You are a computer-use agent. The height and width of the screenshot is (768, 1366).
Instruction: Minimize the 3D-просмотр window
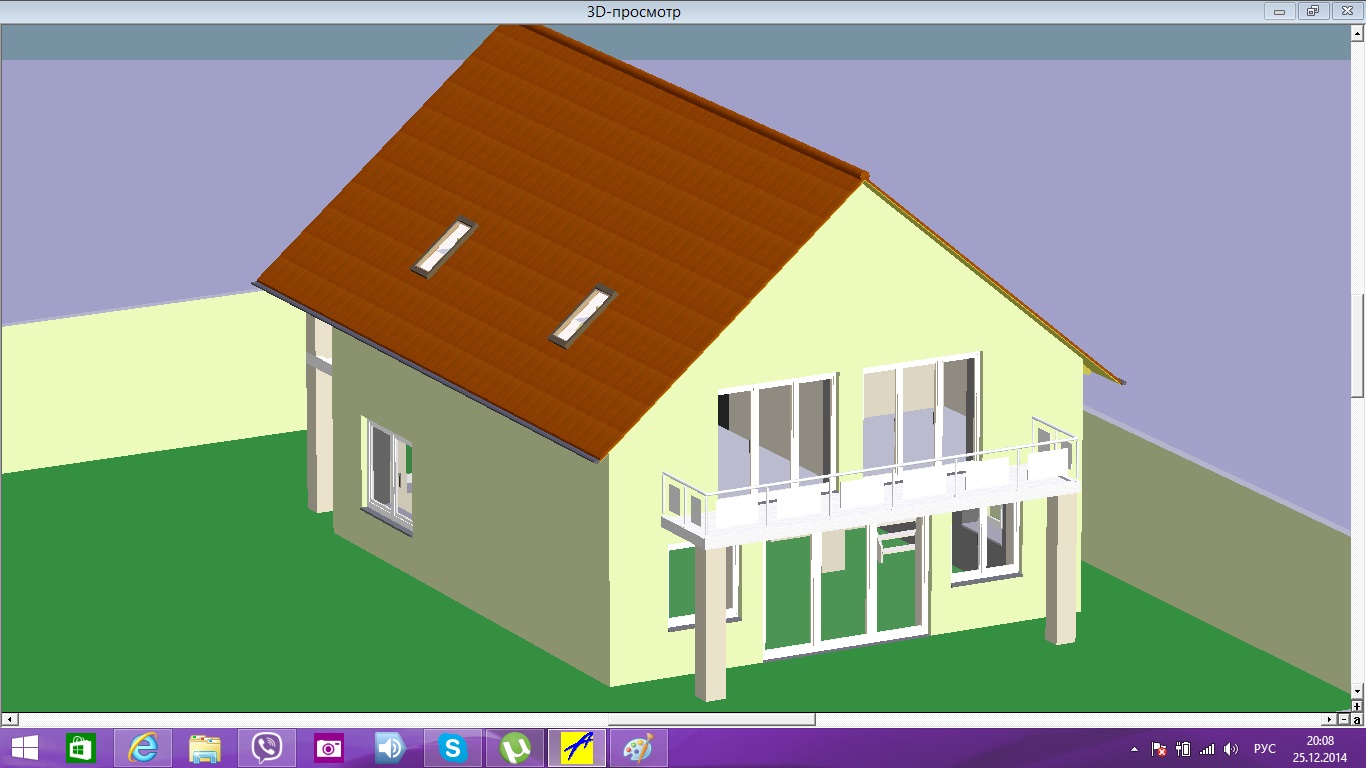coord(1279,11)
